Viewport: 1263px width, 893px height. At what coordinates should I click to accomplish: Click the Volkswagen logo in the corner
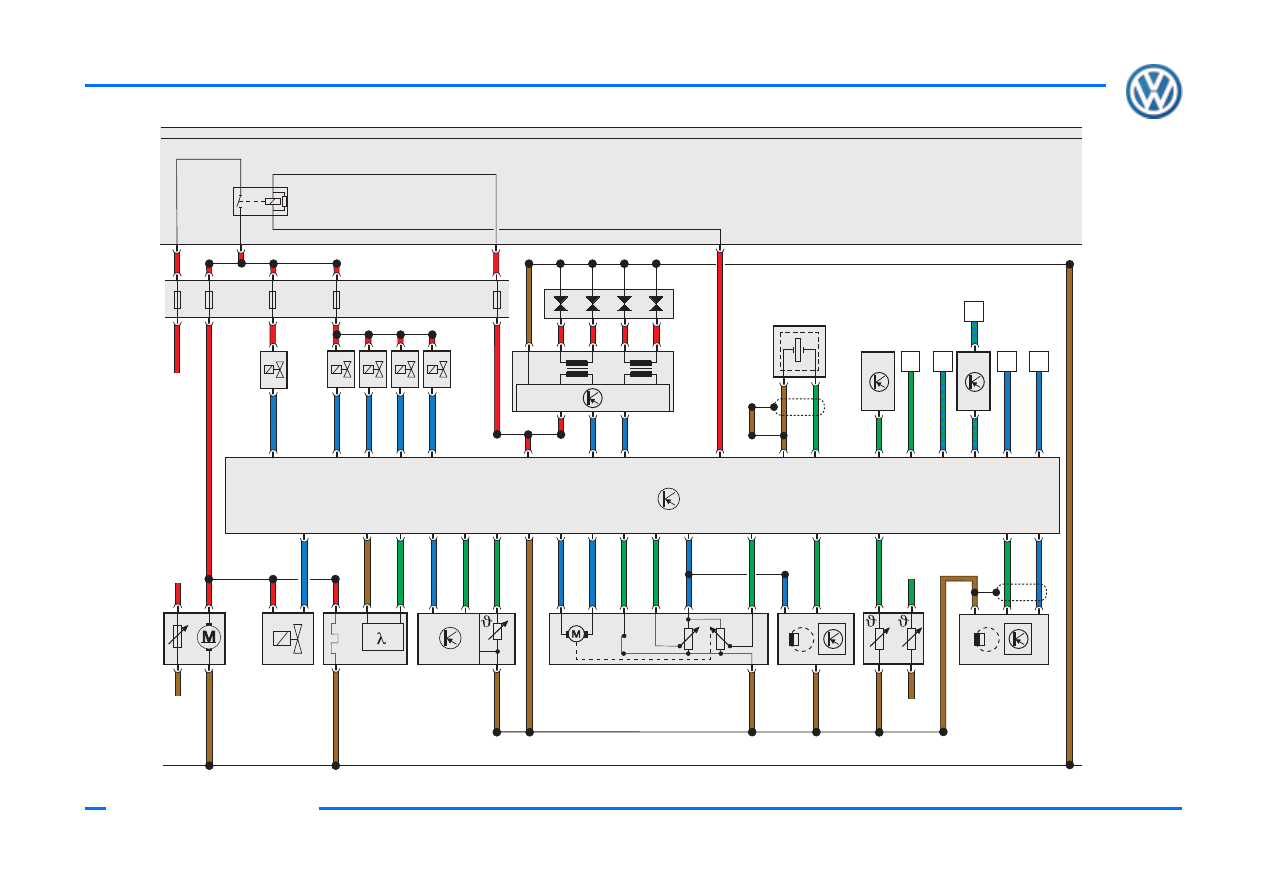(x=1153, y=92)
